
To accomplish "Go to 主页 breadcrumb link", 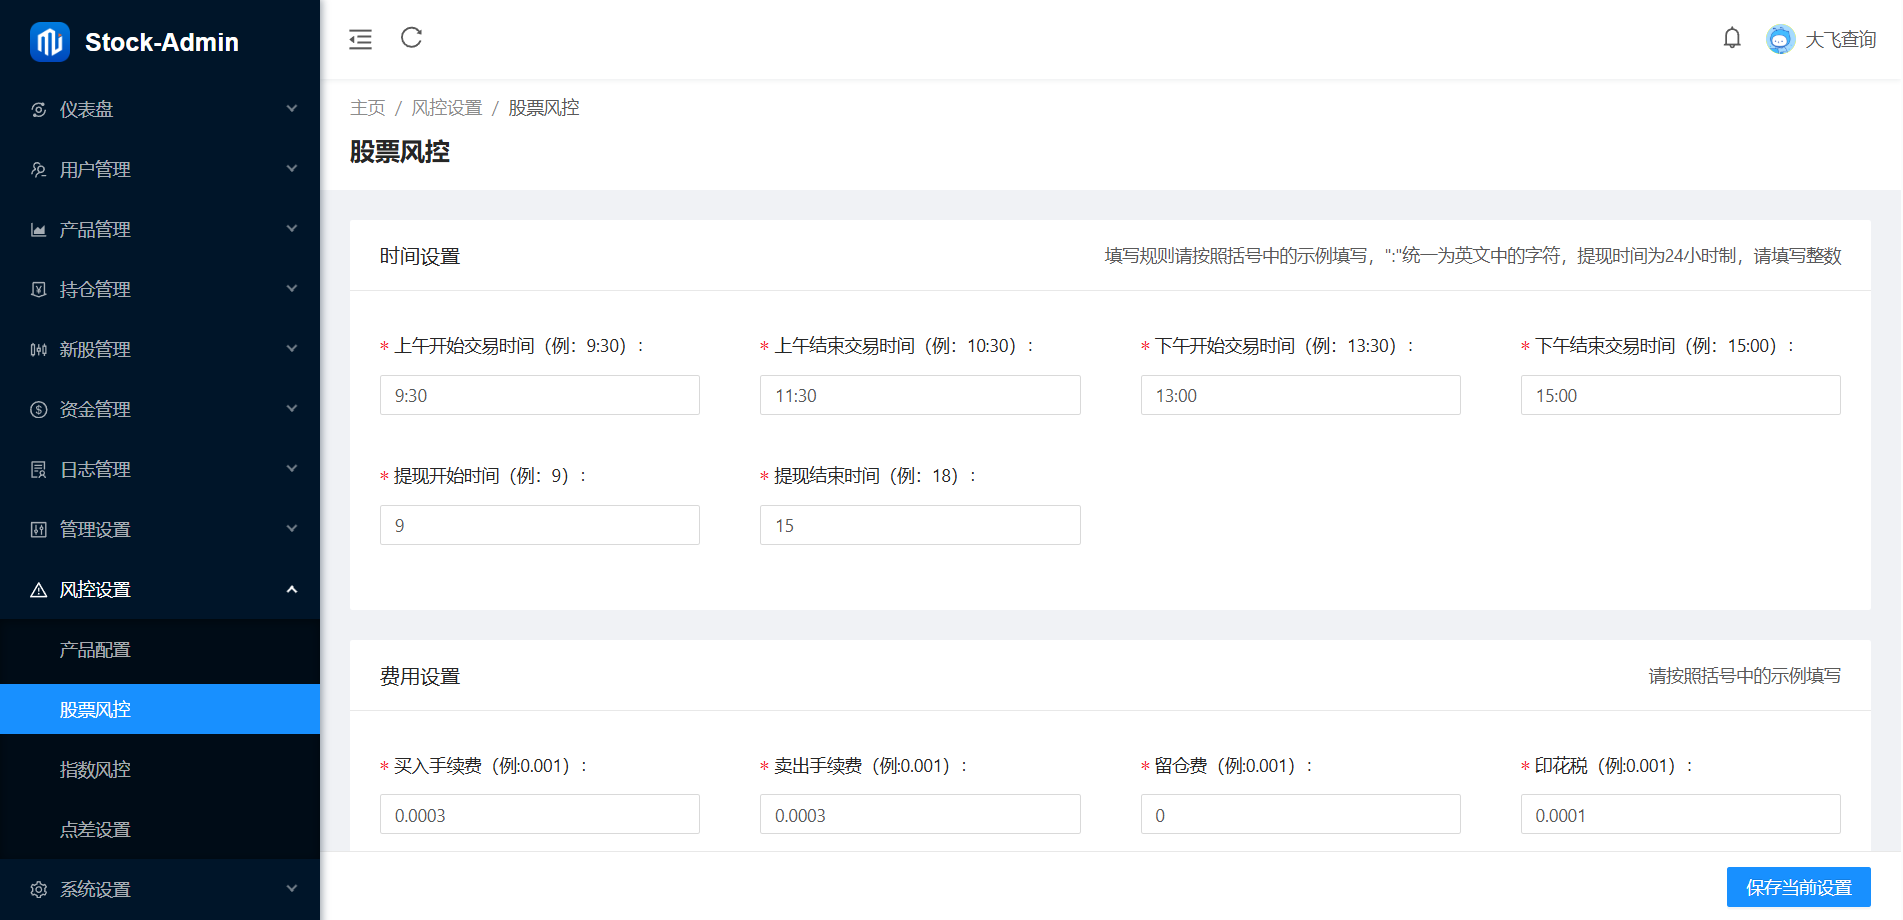I will 367,108.
